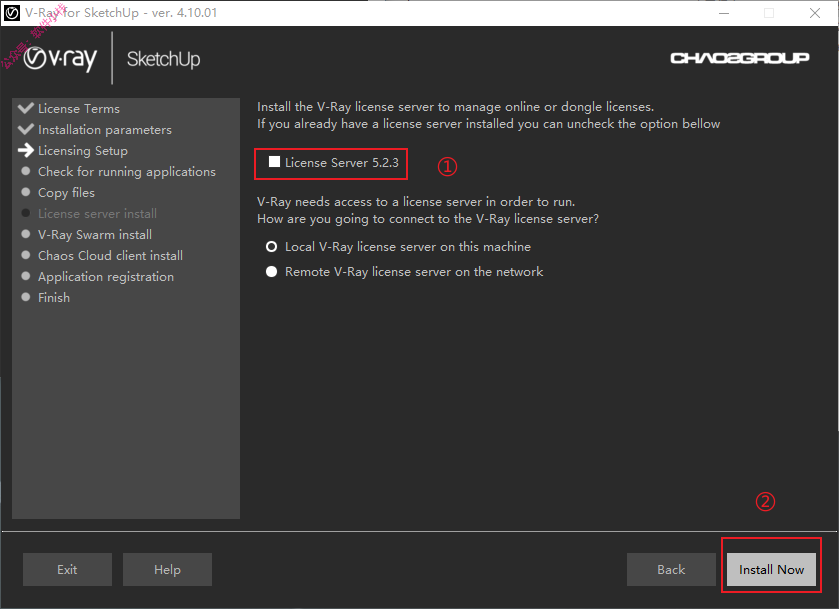Select the License Terms step

click(79, 109)
